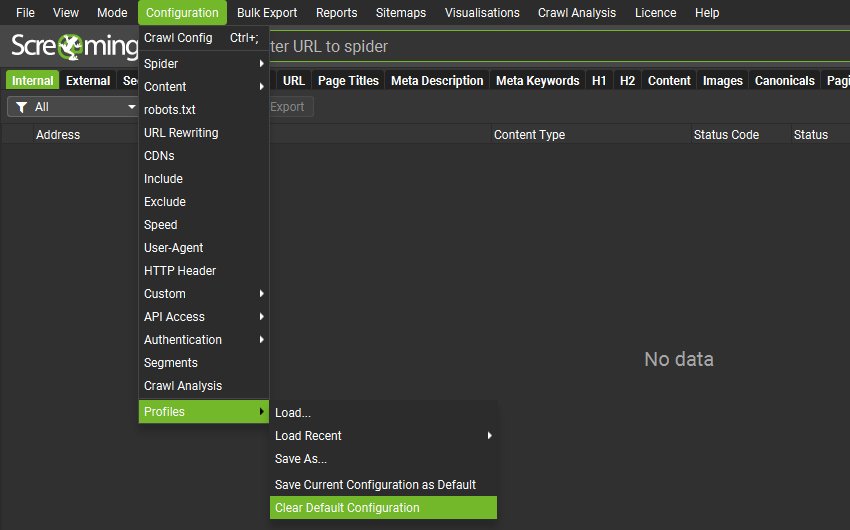Select Crawl Config menu entry
This screenshot has width=850, height=530.
204,38
